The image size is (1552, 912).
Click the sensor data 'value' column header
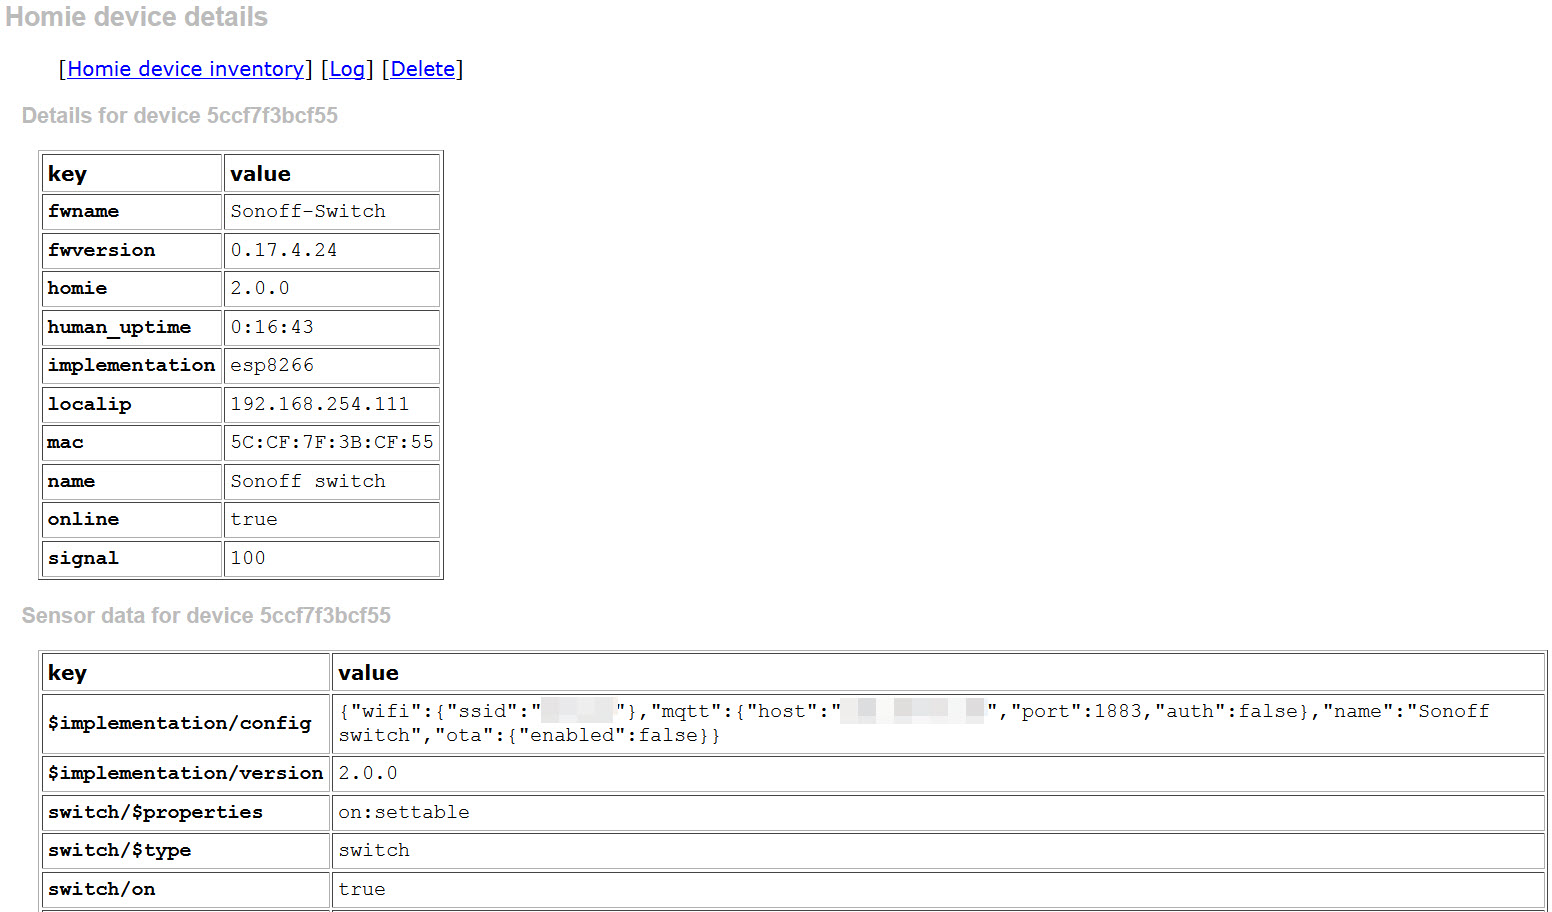coord(938,673)
